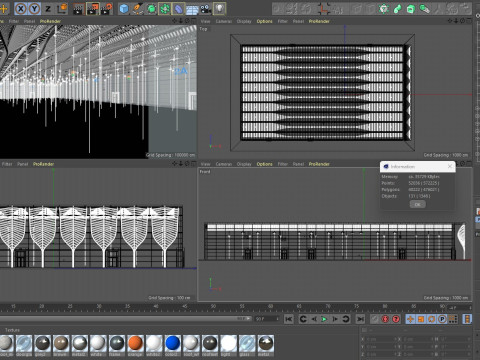
Task: Open timeline layout film strip icon
Action: click(467, 319)
